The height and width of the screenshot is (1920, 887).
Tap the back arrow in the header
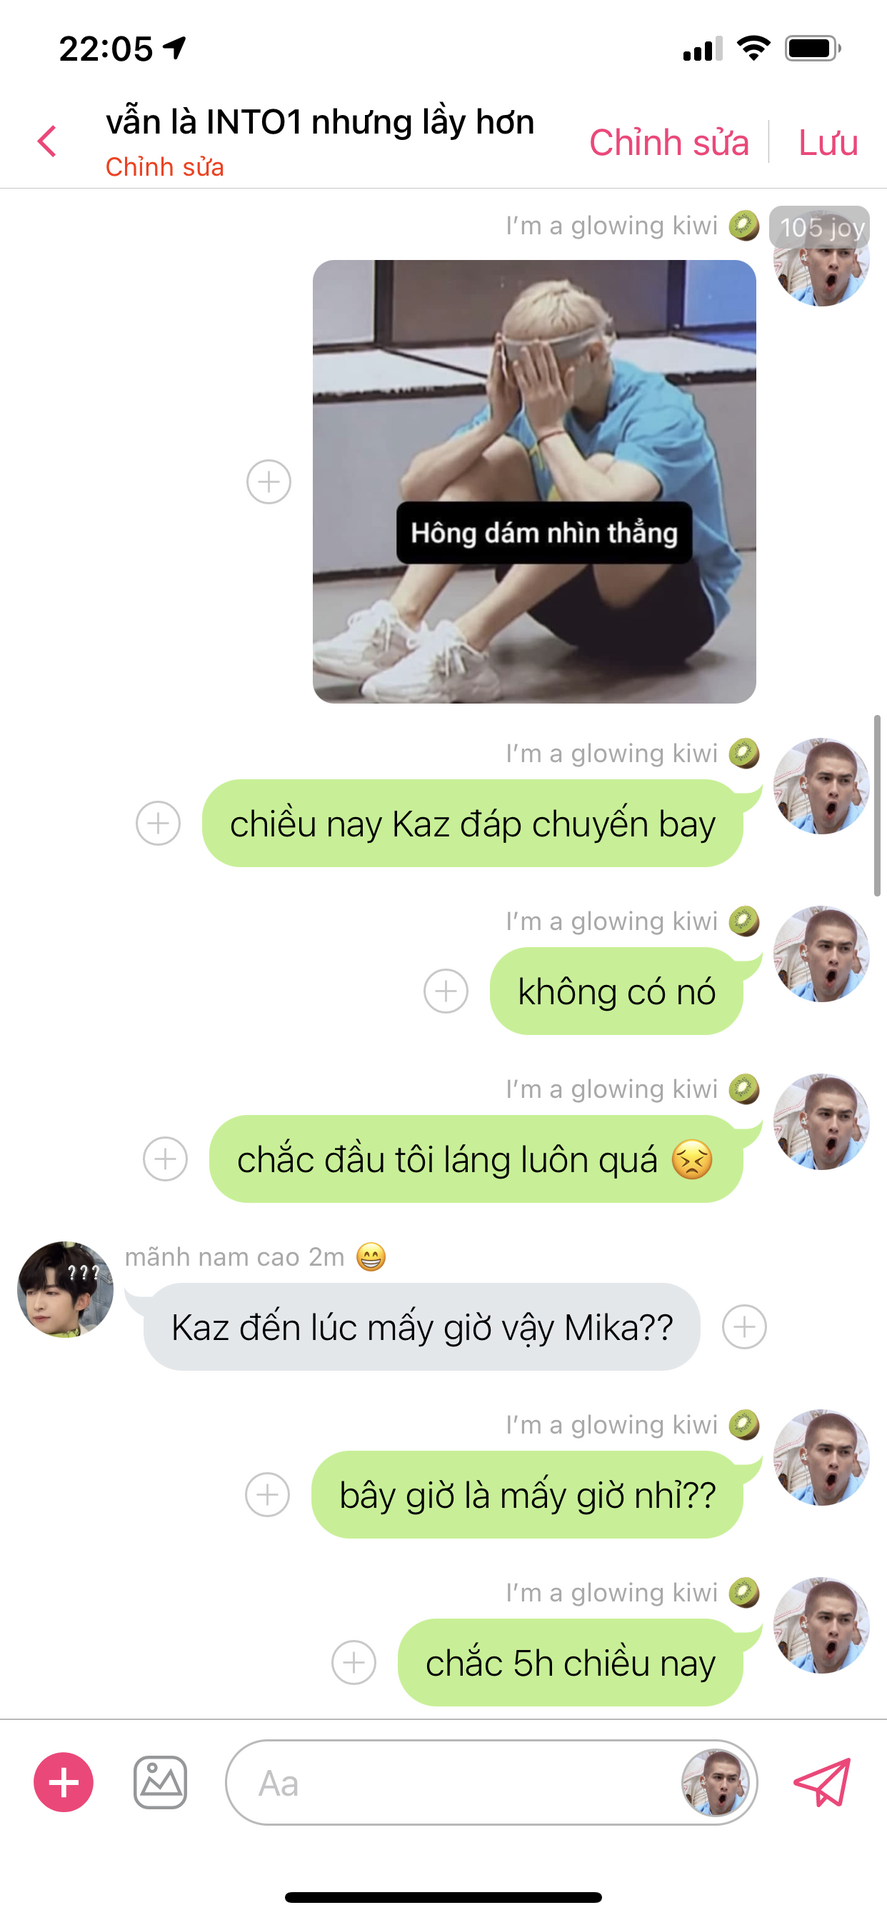pos(47,141)
